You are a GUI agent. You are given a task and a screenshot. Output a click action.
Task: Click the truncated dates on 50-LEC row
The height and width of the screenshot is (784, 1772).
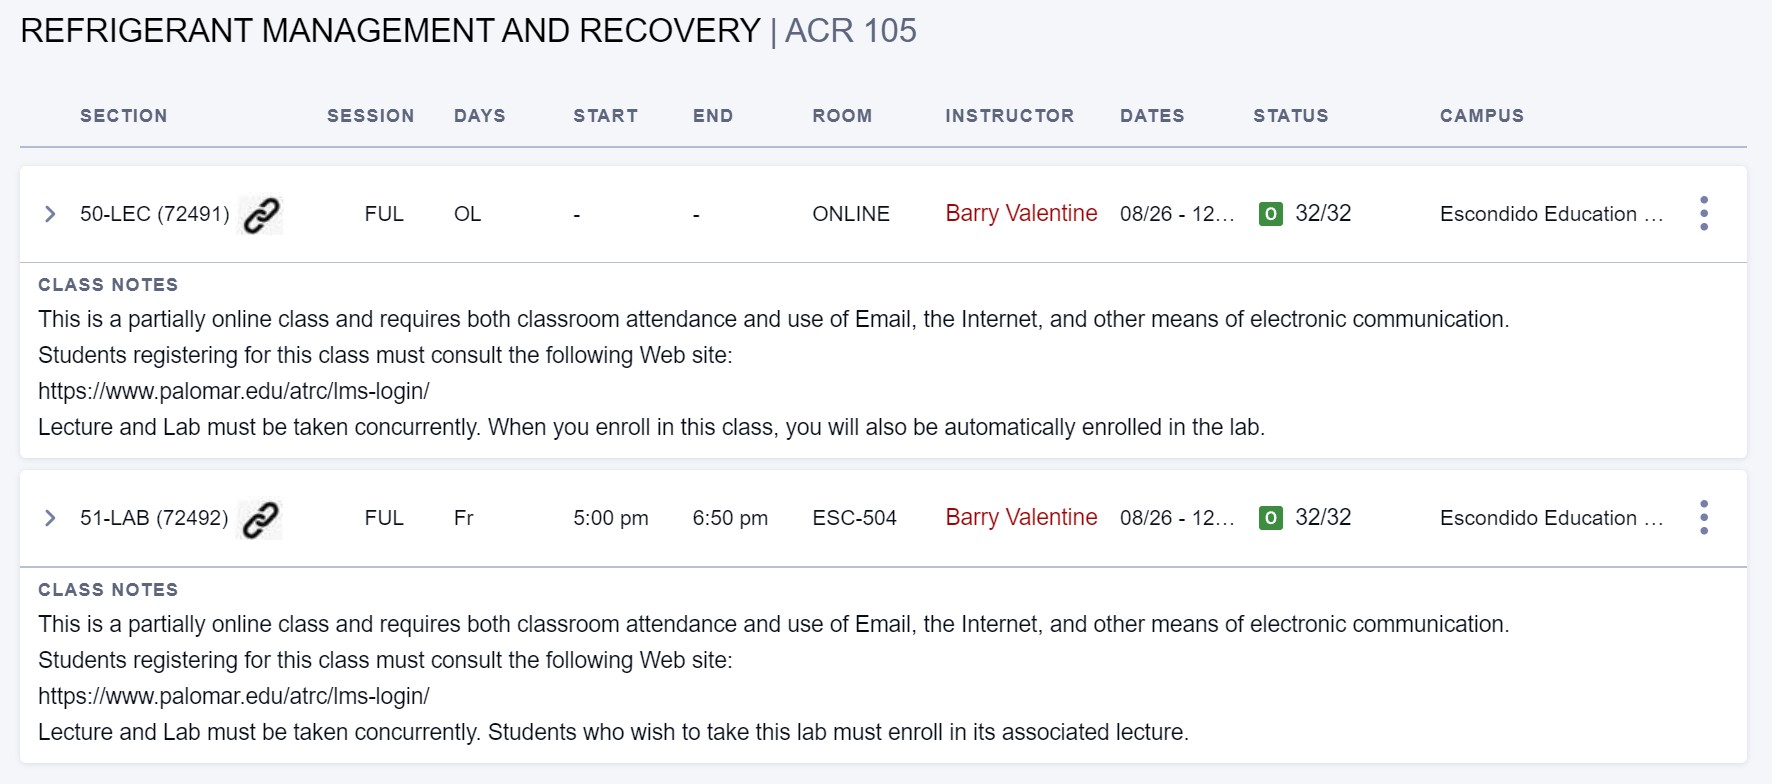1177,214
